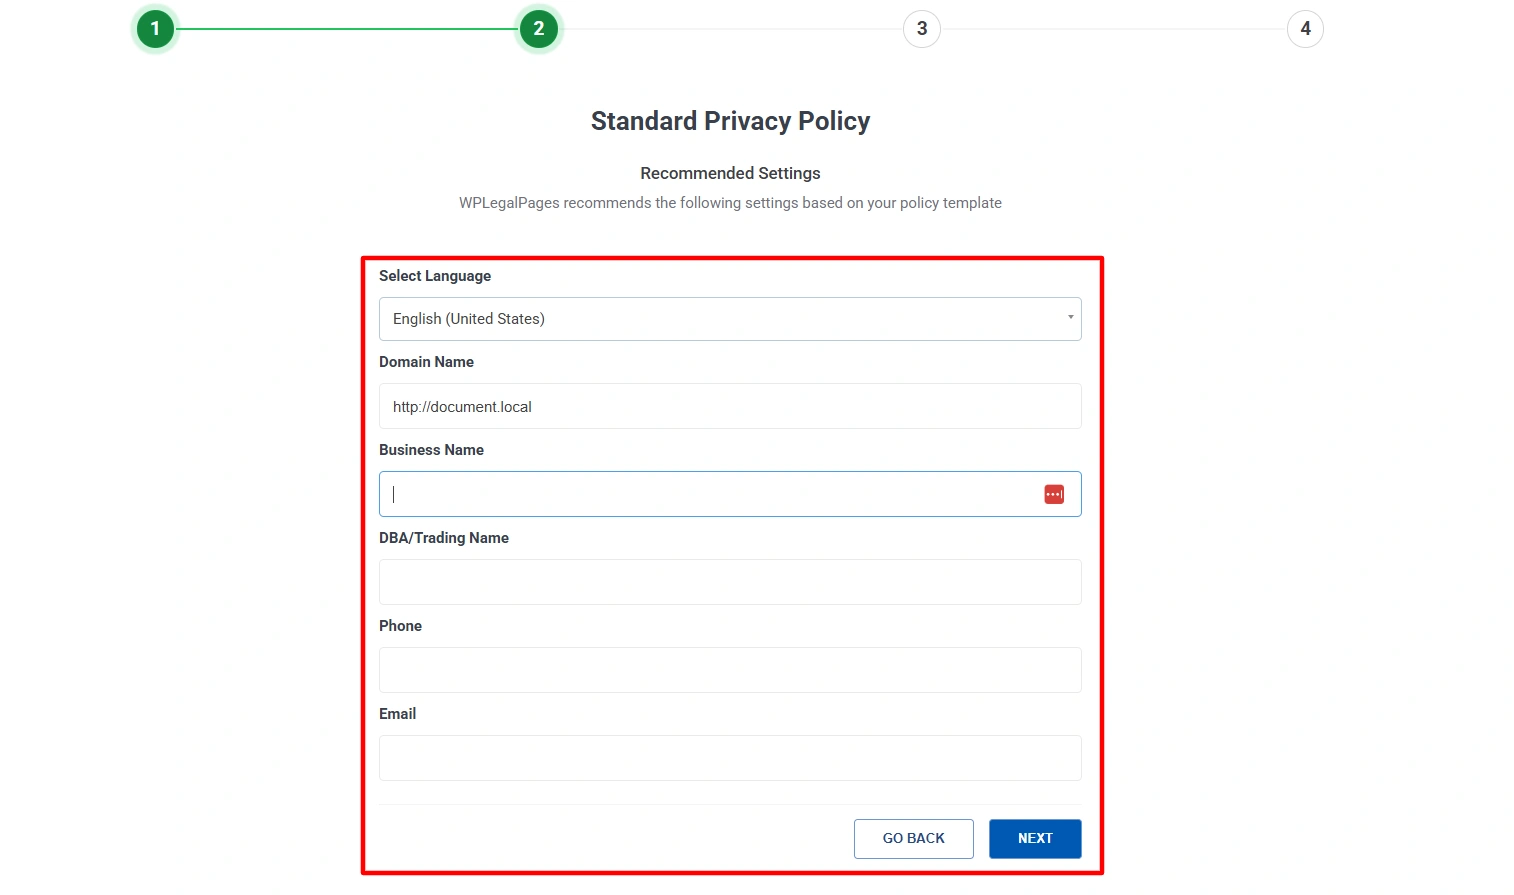
Task: Select step 2 in the progress stepper
Action: coord(539,28)
